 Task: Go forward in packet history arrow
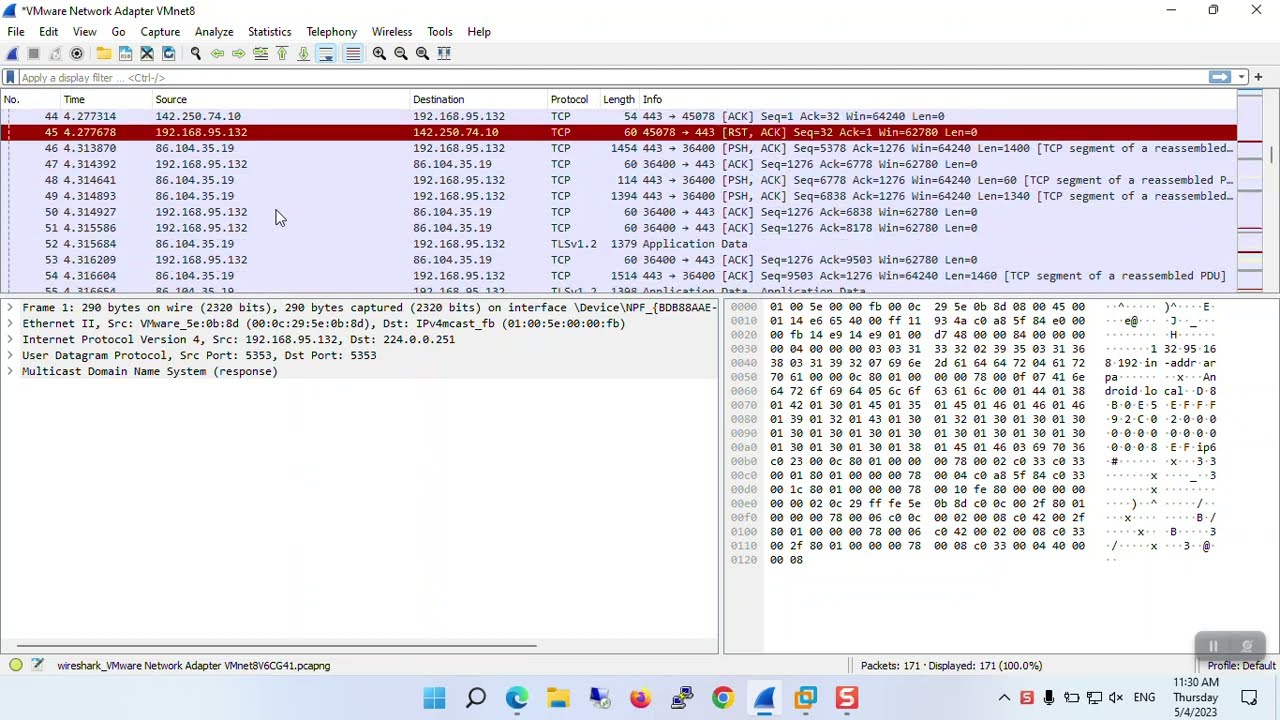239,54
